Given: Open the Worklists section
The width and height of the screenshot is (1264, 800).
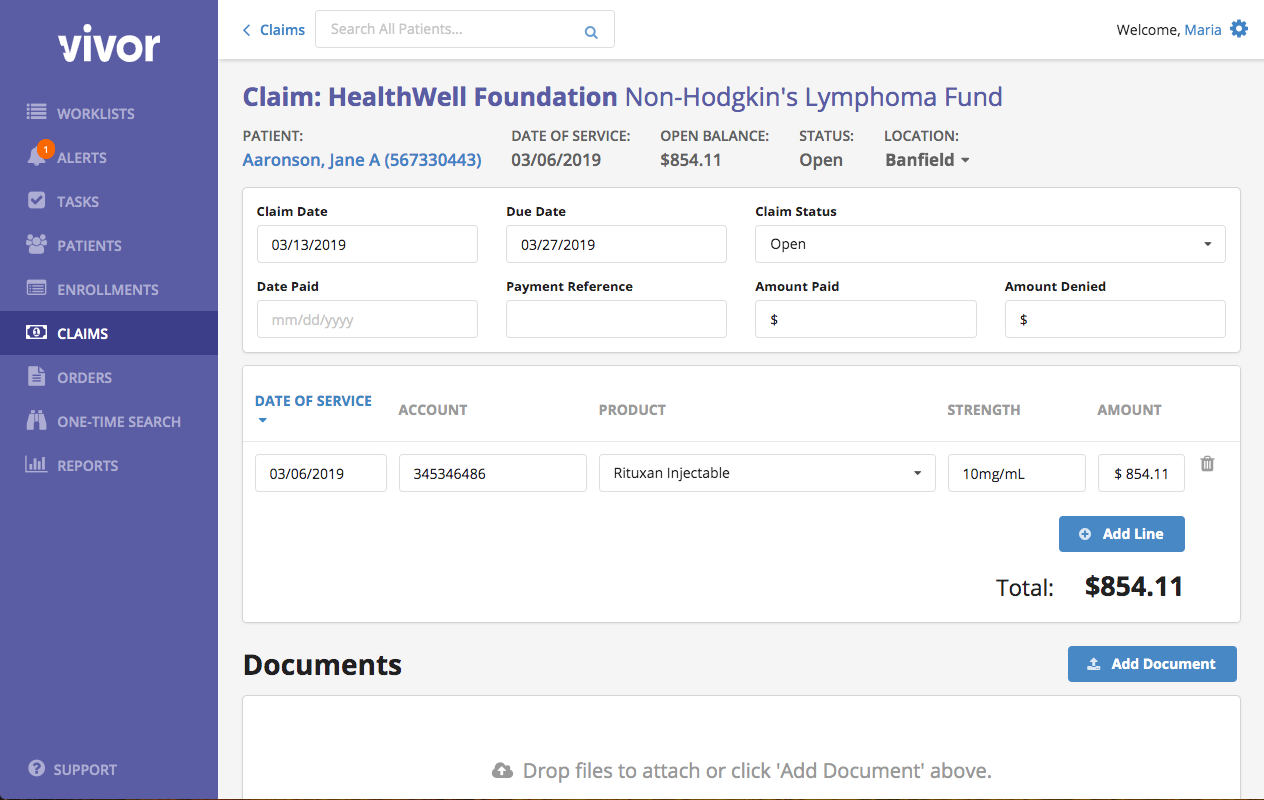Looking at the screenshot, I should [x=109, y=113].
